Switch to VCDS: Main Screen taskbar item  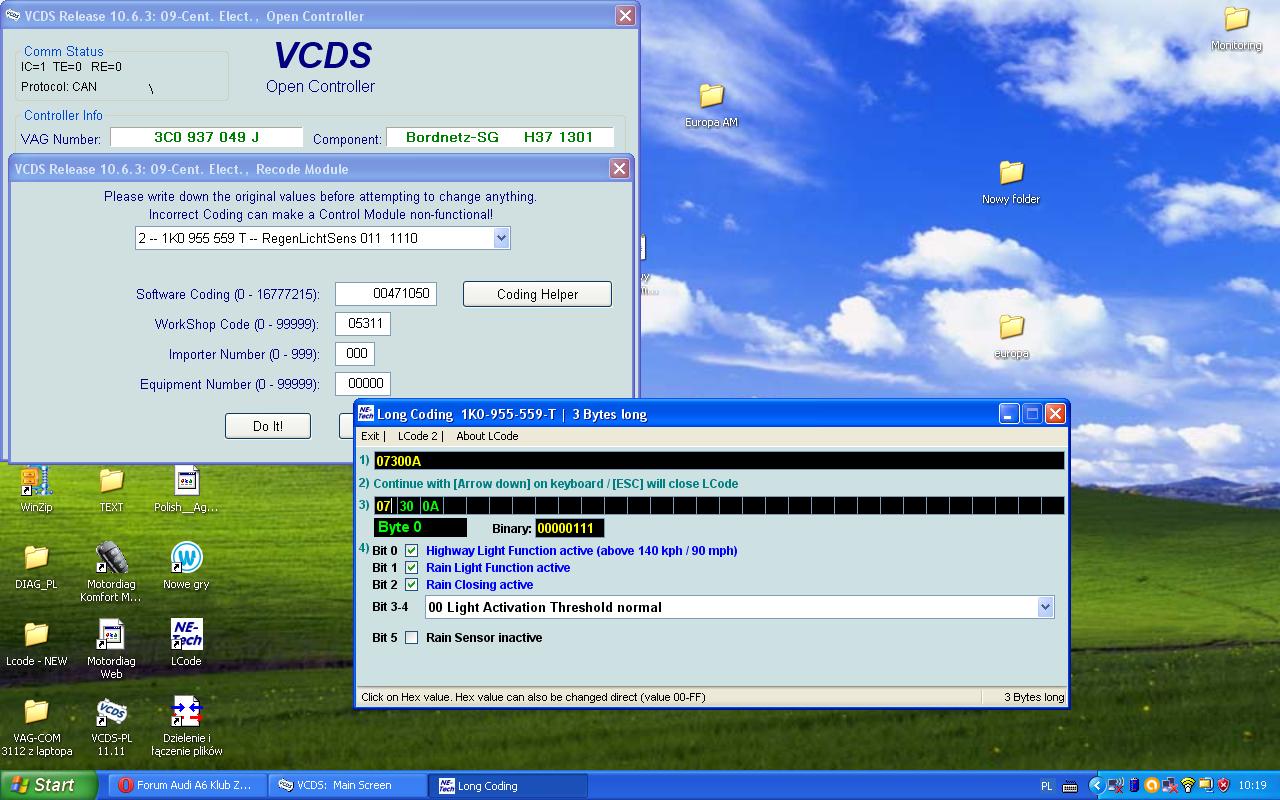click(x=347, y=785)
